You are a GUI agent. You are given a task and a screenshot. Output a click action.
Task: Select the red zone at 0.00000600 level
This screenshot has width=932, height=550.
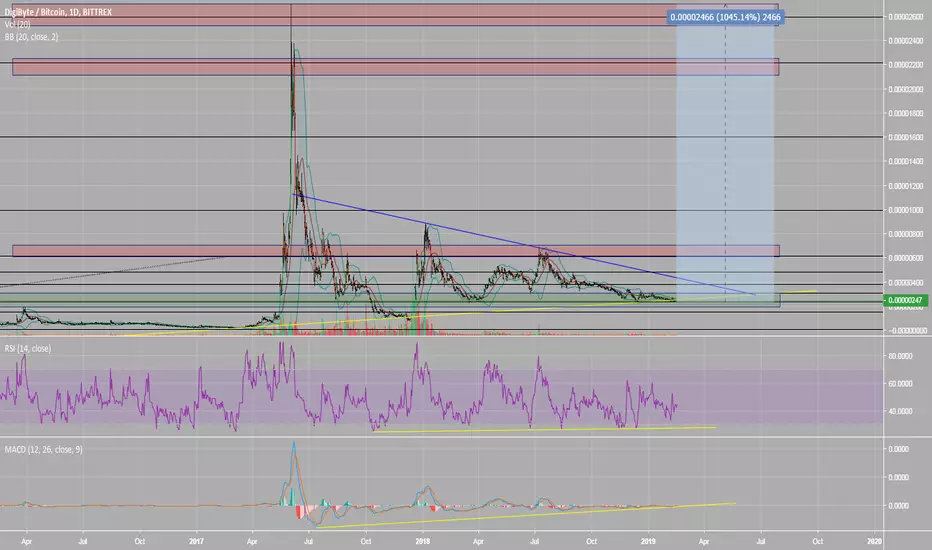point(395,251)
